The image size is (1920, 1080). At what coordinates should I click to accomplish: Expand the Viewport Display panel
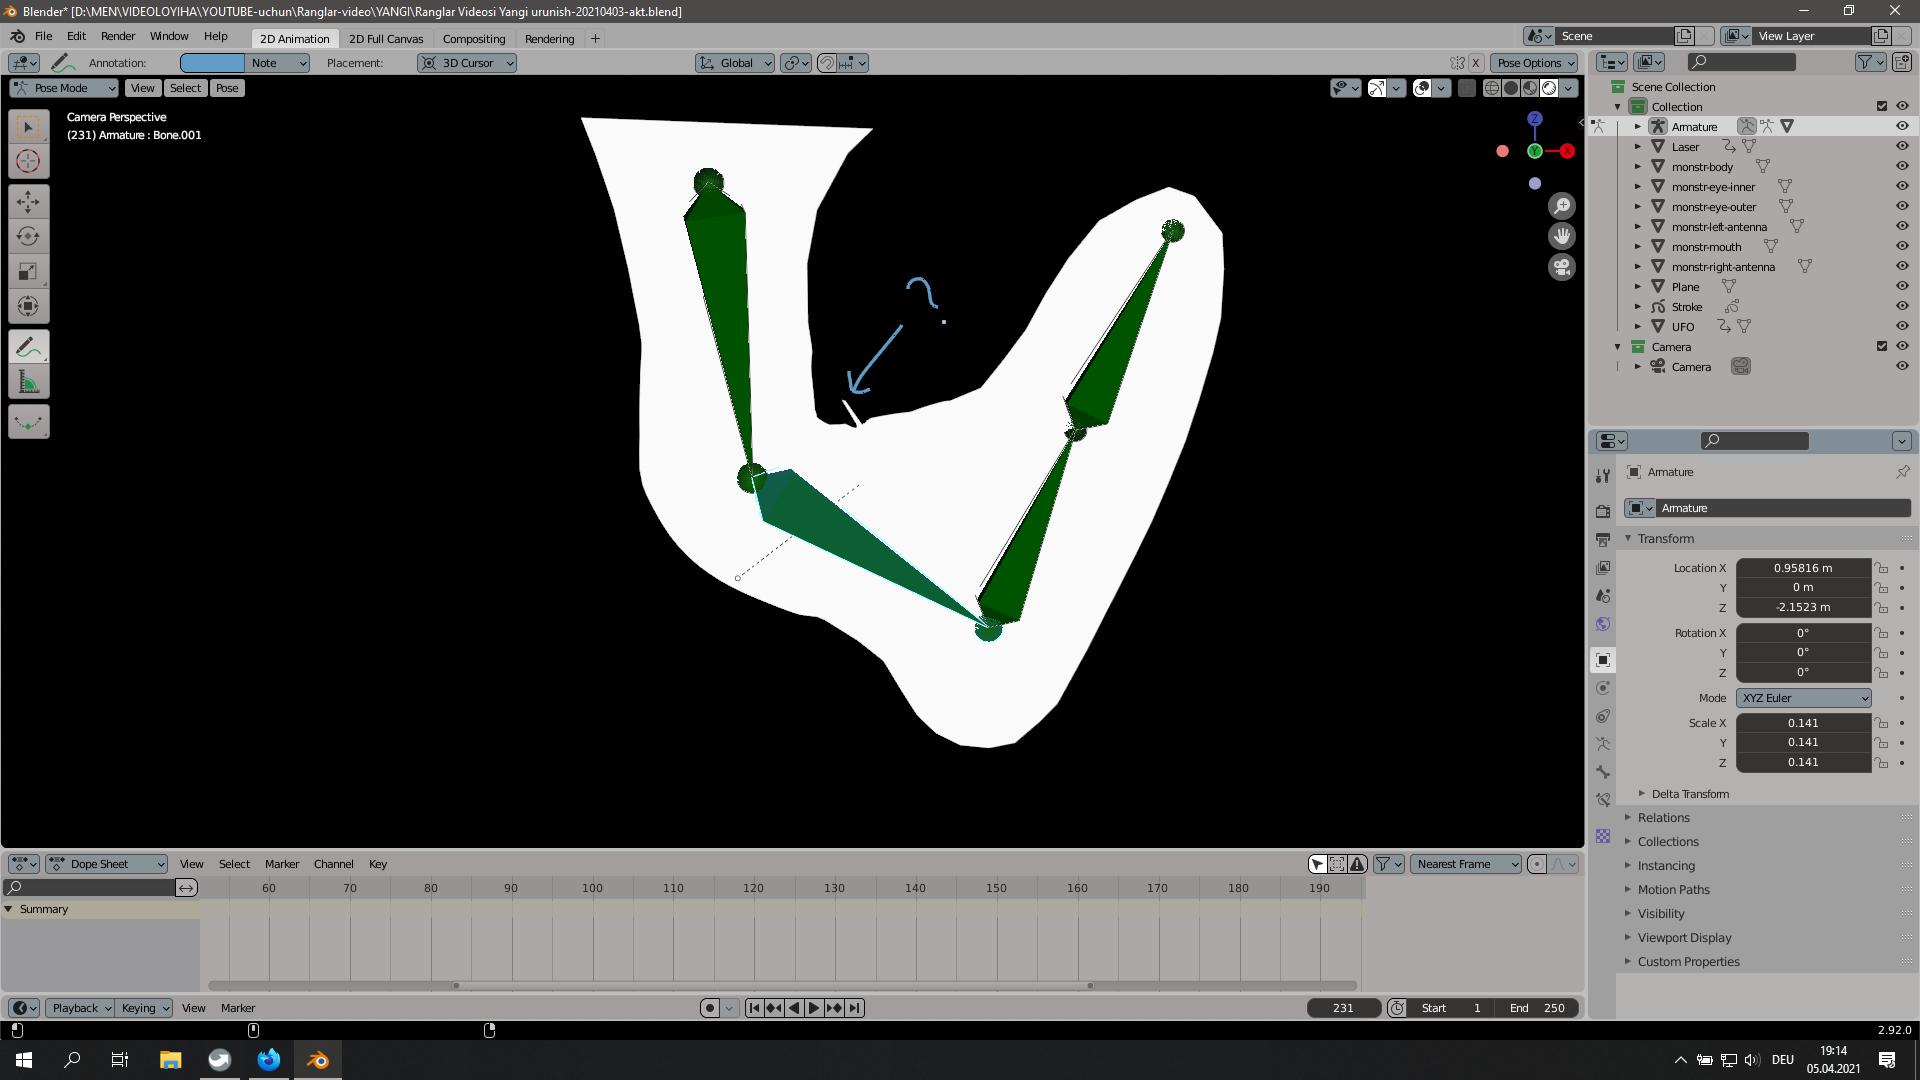click(x=1684, y=938)
